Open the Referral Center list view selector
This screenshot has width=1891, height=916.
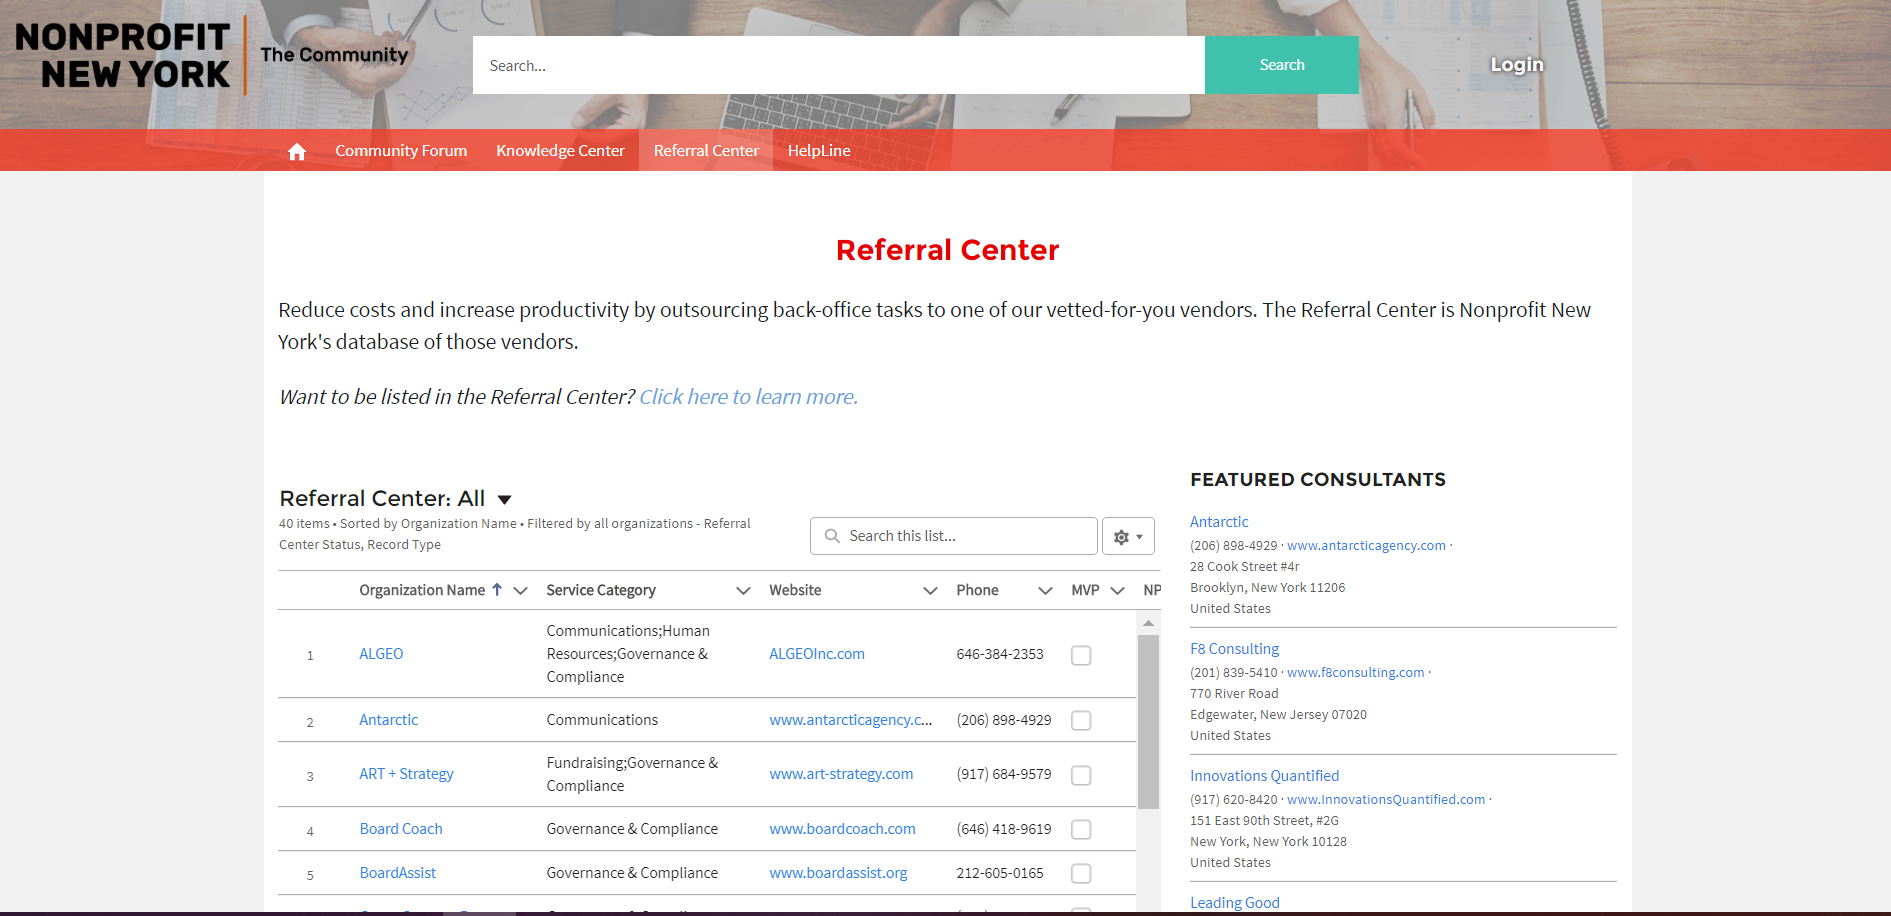point(504,498)
